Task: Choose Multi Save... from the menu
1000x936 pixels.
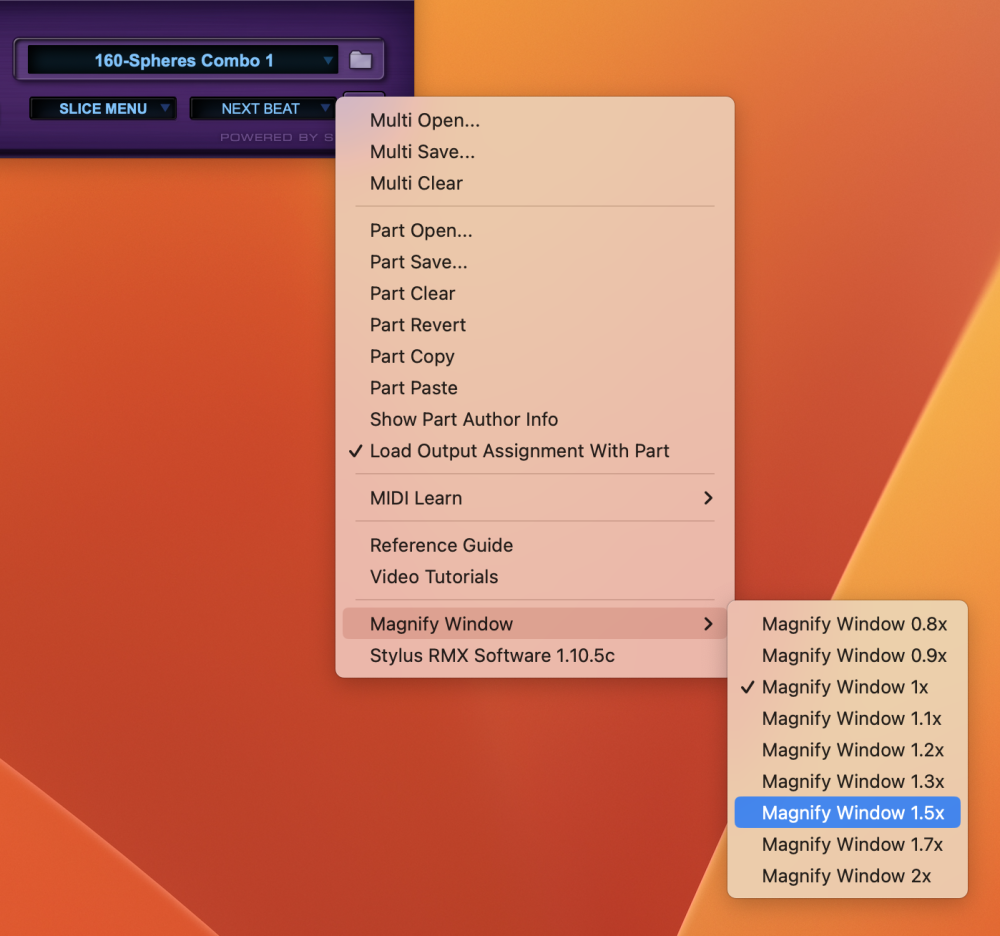Action: (x=534, y=152)
